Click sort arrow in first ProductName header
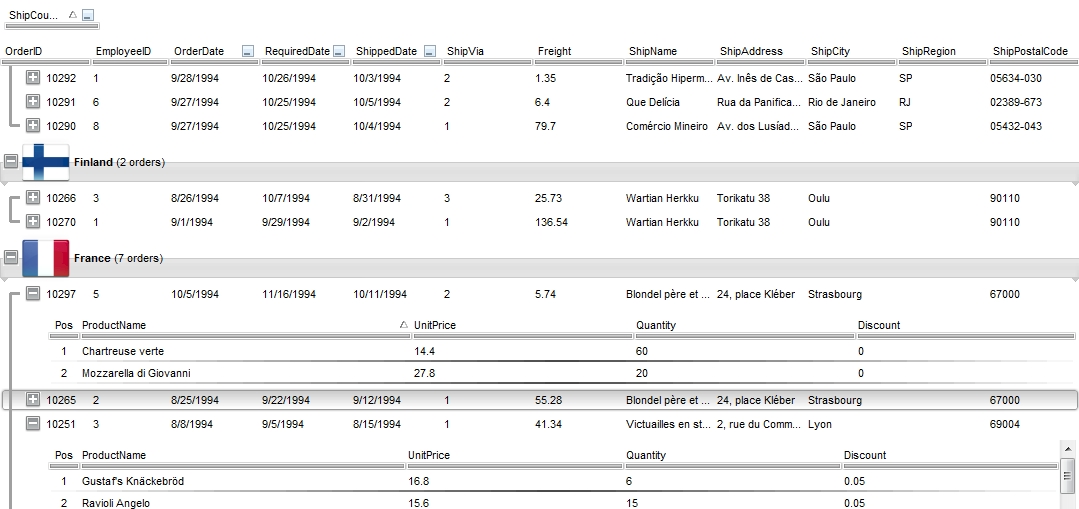The width and height of the screenshot is (1079, 509). pyautogui.click(x=403, y=325)
